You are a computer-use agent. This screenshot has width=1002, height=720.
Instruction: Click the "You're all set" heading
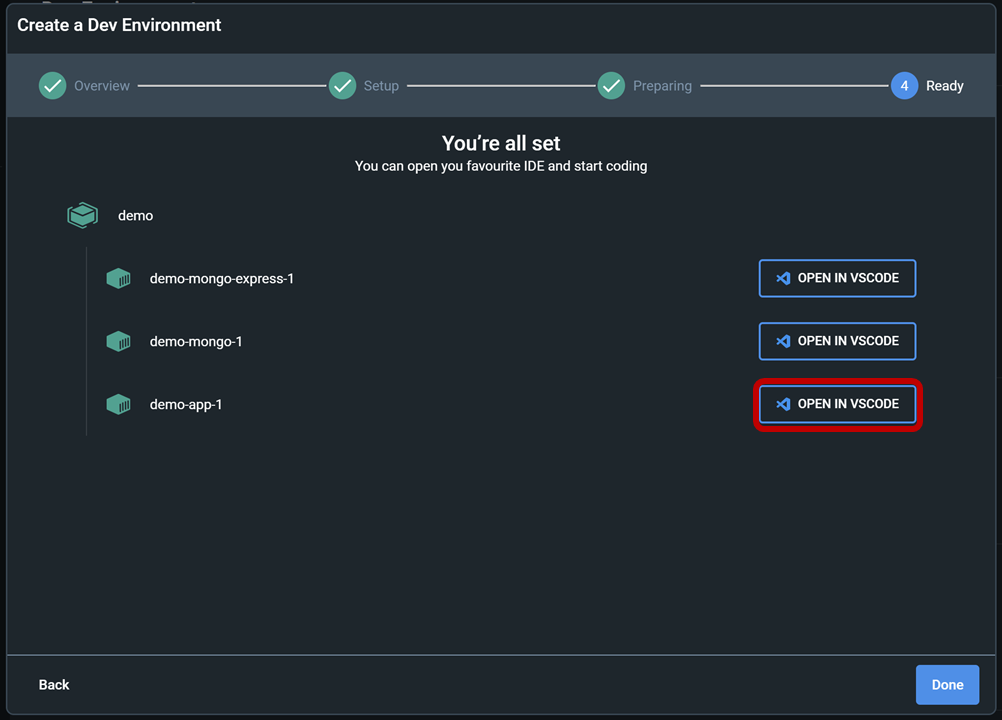coord(501,143)
